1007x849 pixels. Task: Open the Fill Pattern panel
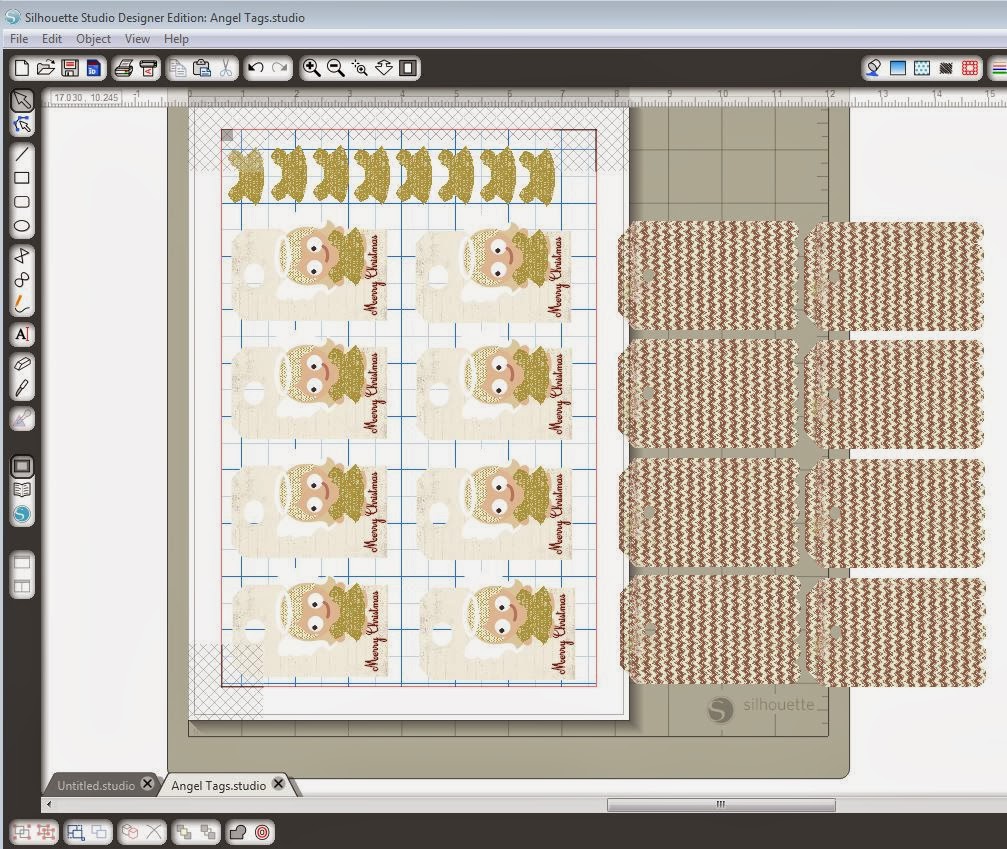click(x=922, y=68)
